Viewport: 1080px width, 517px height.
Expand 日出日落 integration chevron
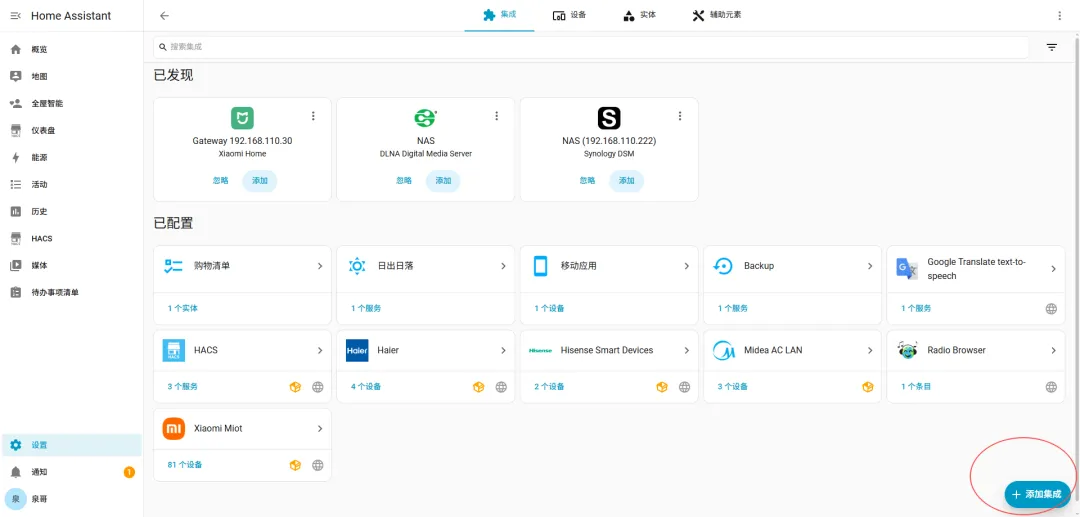pos(503,266)
